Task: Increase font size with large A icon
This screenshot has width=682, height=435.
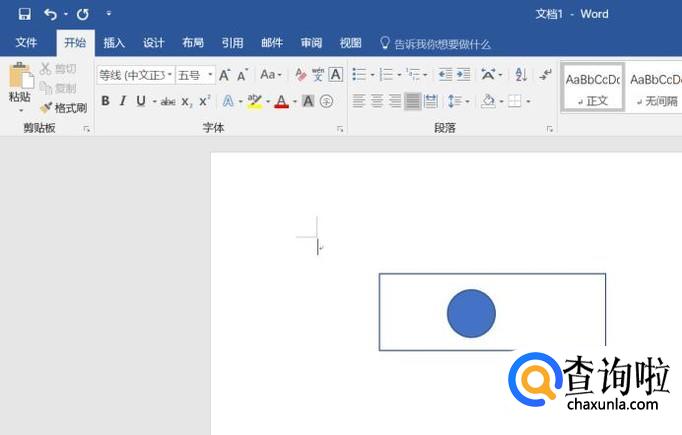Action: (x=224, y=75)
